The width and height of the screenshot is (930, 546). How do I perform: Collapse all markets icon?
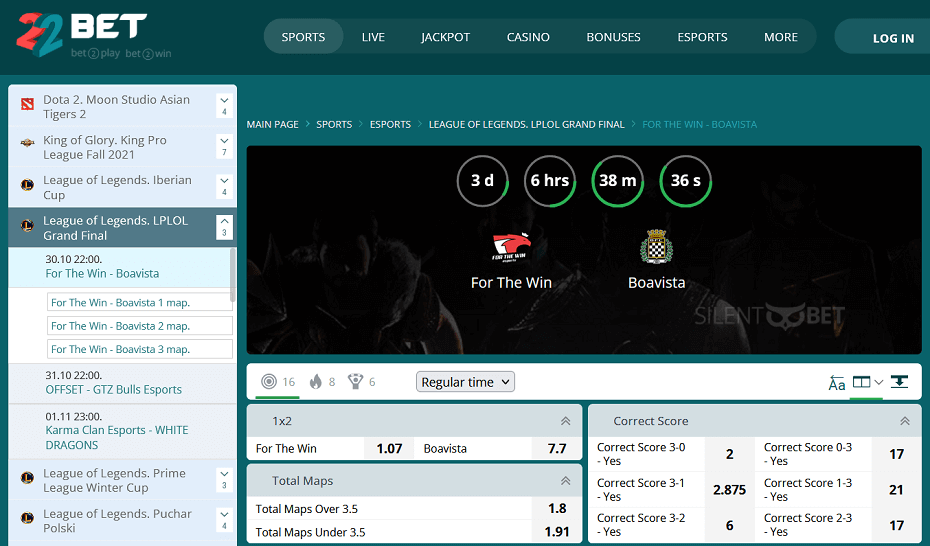click(899, 382)
